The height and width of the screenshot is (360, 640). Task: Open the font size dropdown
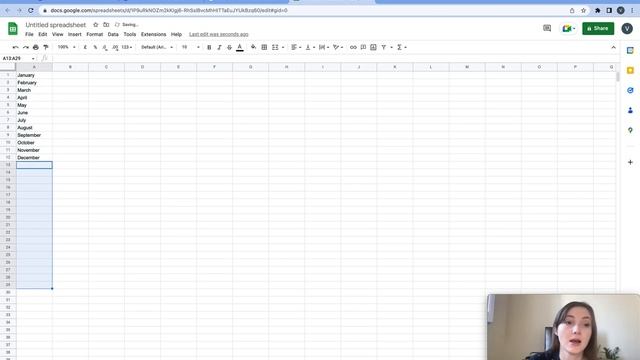(191, 47)
